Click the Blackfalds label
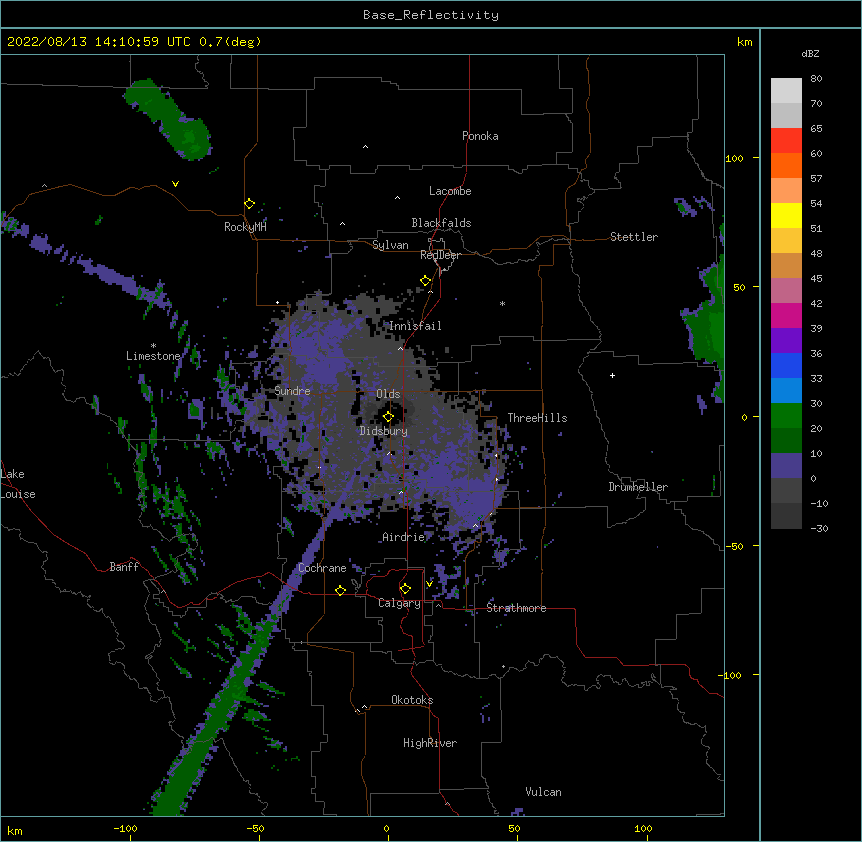The height and width of the screenshot is (842, 862). (441, 223)
